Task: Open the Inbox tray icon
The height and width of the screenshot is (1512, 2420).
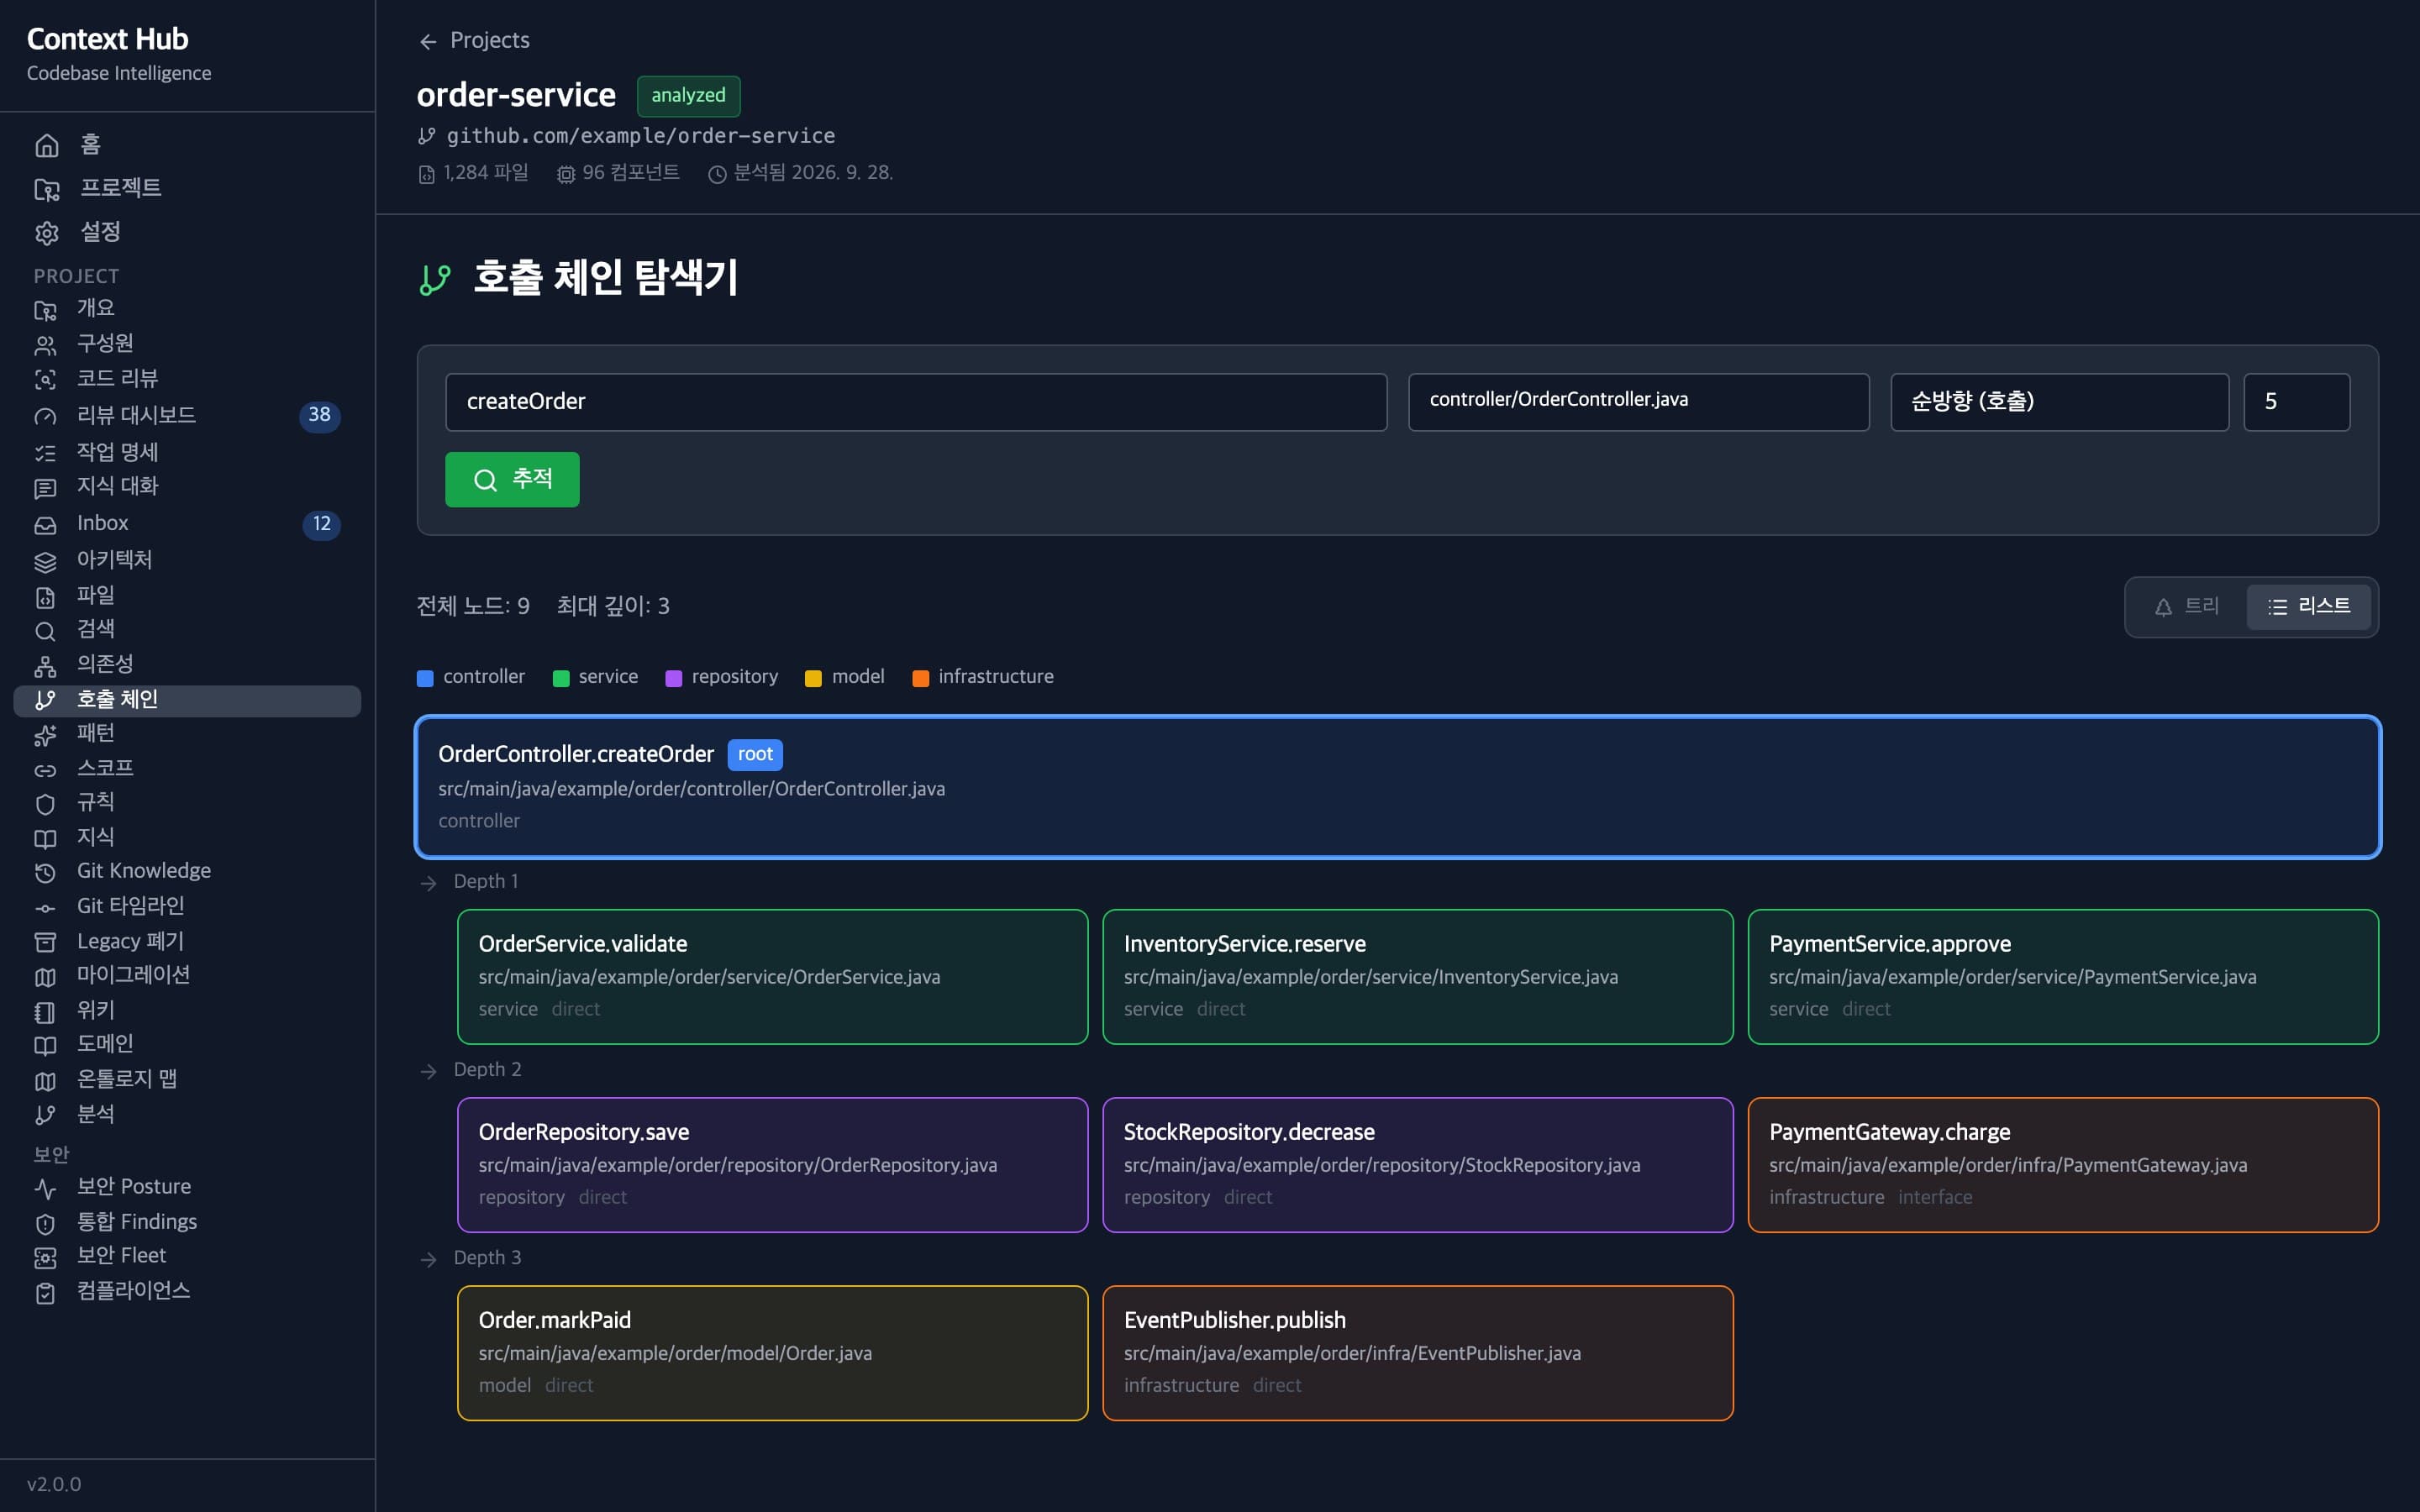Action: click(x=45, y=525)
